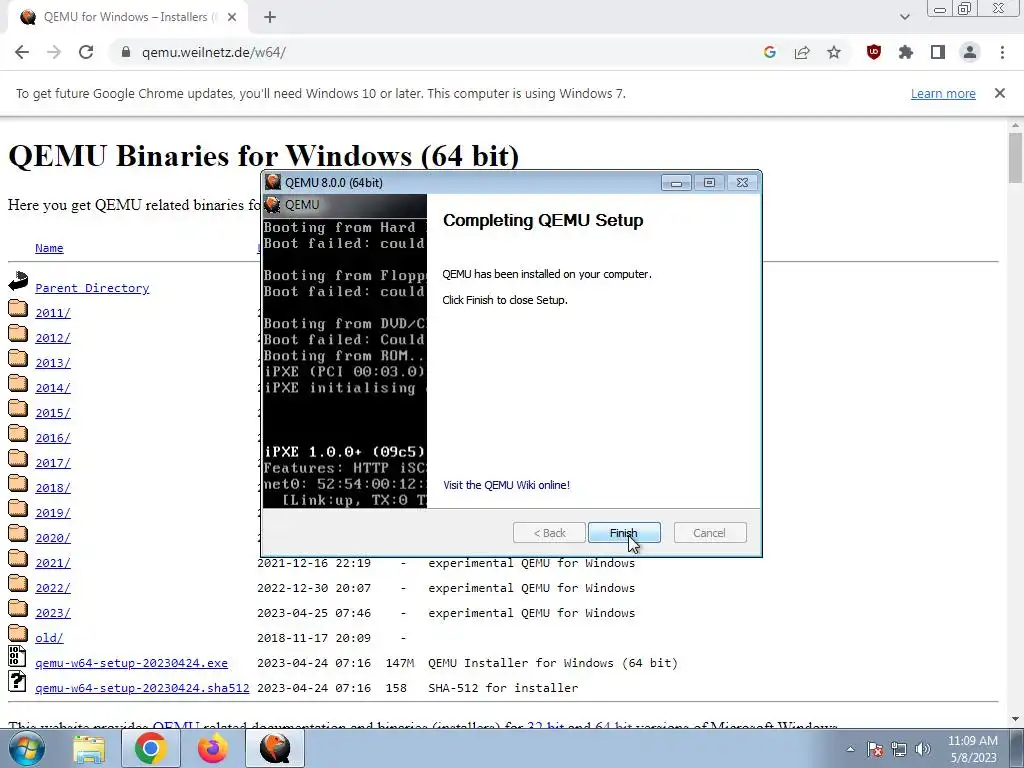
Task: Open the 2023/ folder link
Action: click(x=53, y=613)
